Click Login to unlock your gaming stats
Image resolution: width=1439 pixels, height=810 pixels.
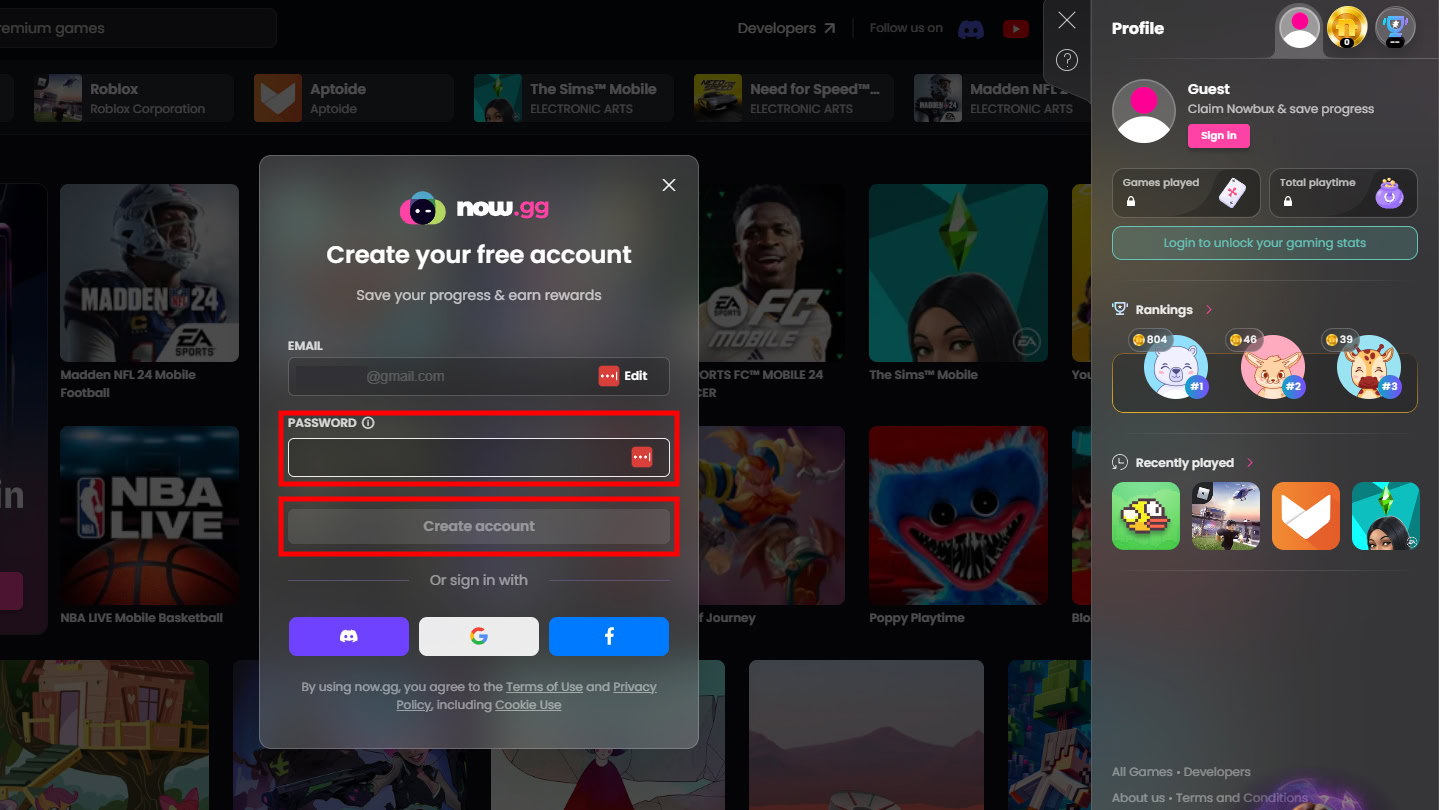click(x=1264, y=243)
